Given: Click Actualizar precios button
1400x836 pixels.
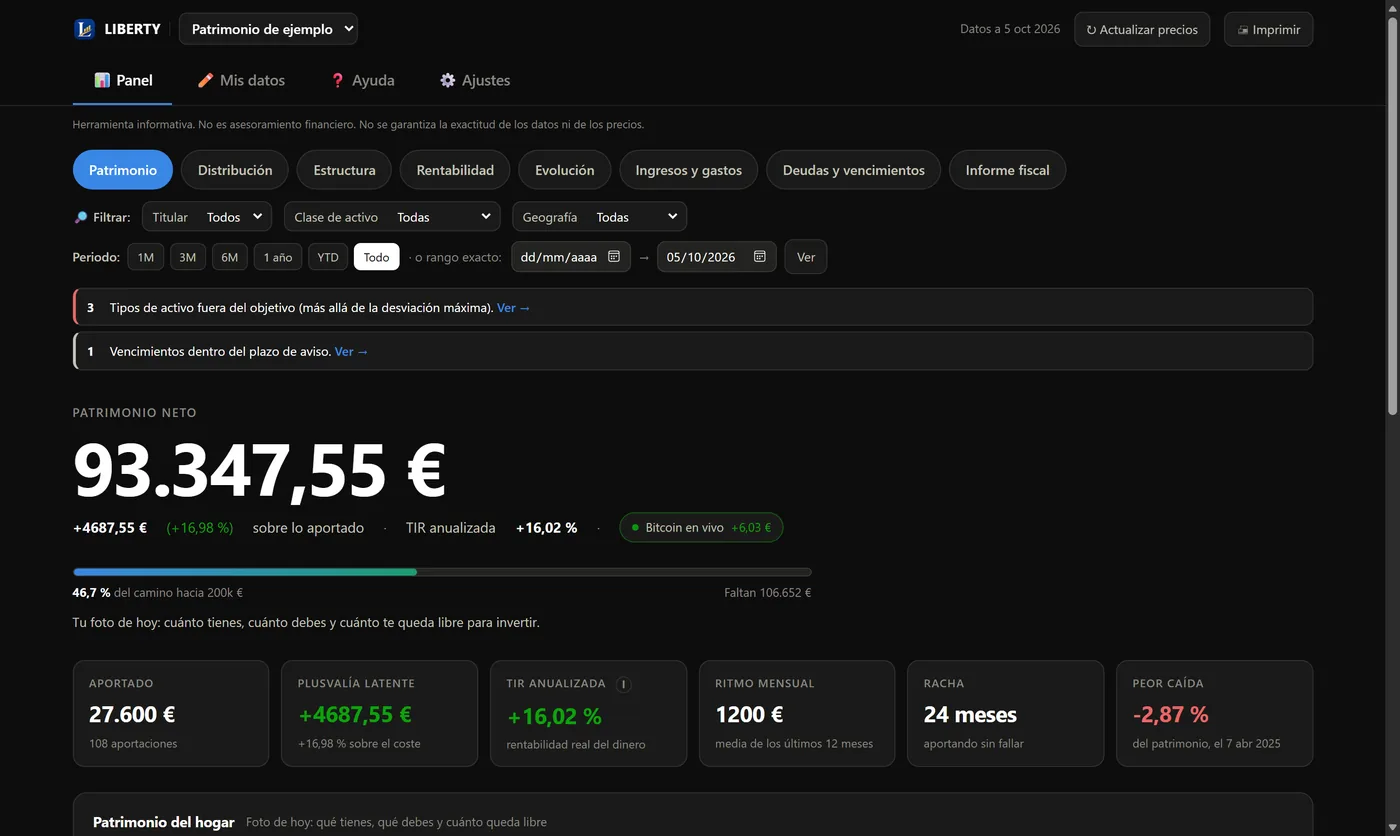Looking at the screenshot, I should pyautogui.click(x=1142, y=29).
